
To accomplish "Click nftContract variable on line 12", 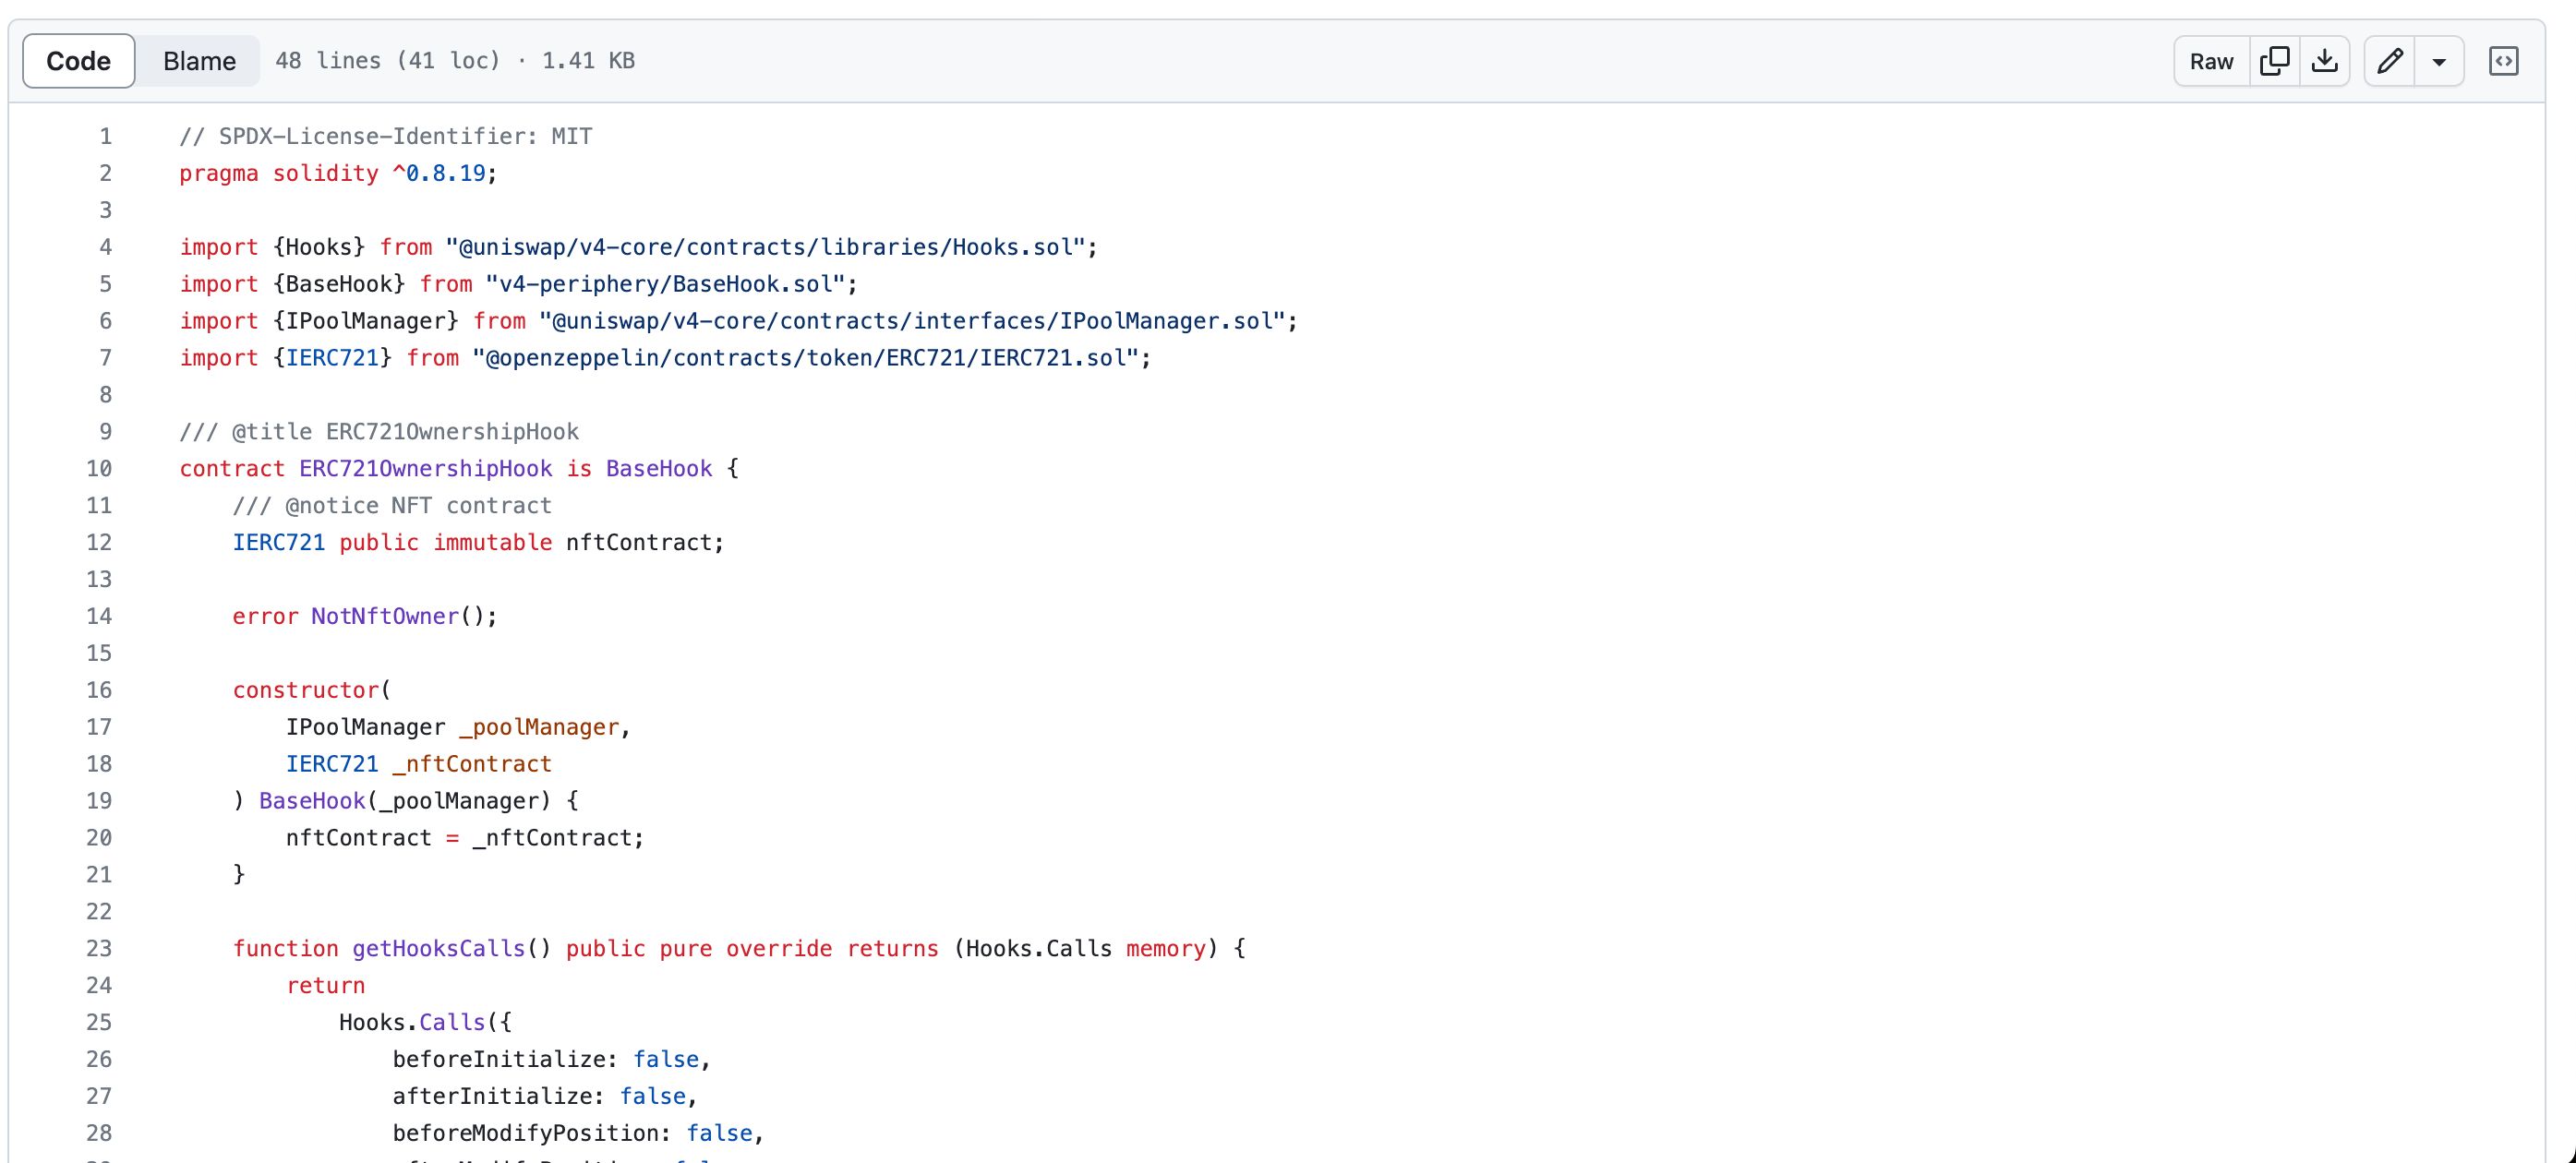I will (639, 542).
